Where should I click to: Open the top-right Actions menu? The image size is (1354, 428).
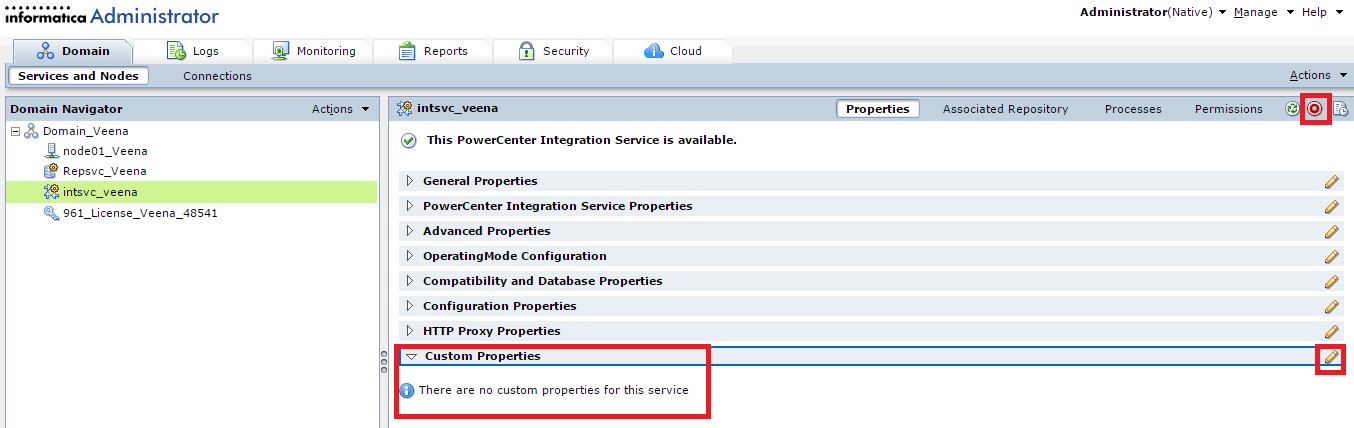(x=1317, y=75)
